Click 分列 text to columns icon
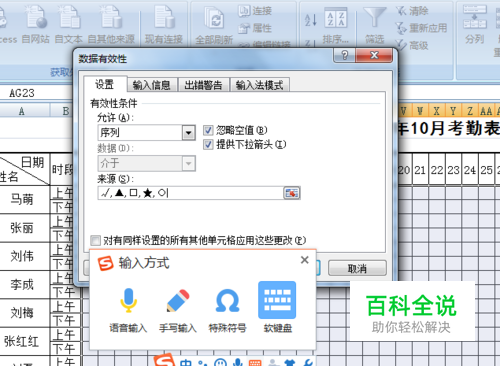The width and height of the screenshot is (500, 366). click(475, 25)
